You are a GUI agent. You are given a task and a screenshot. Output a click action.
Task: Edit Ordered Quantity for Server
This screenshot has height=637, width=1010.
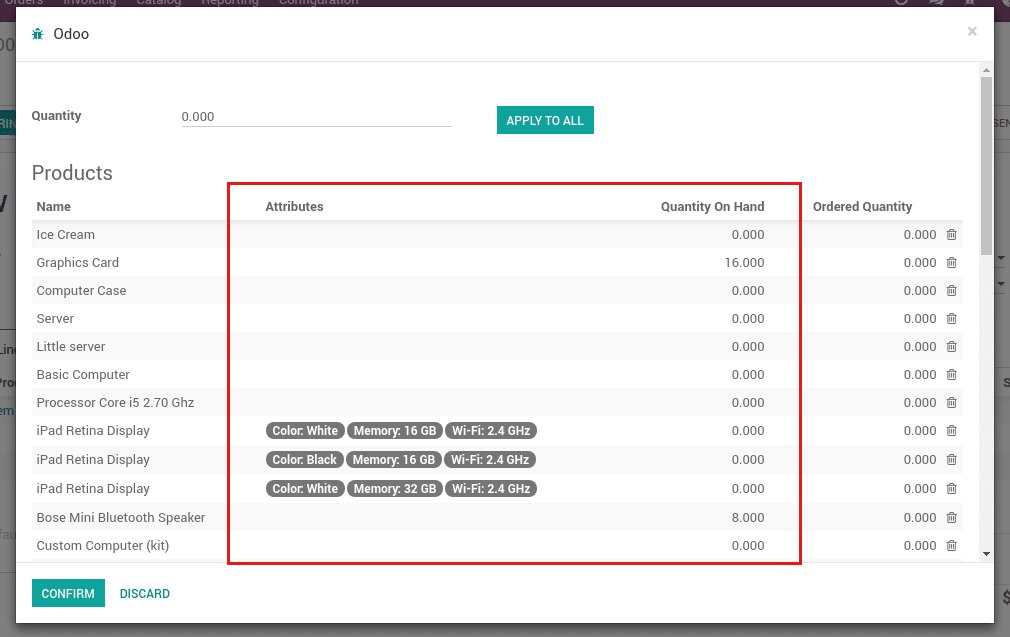pyautogui.click(x=920, y=318)
